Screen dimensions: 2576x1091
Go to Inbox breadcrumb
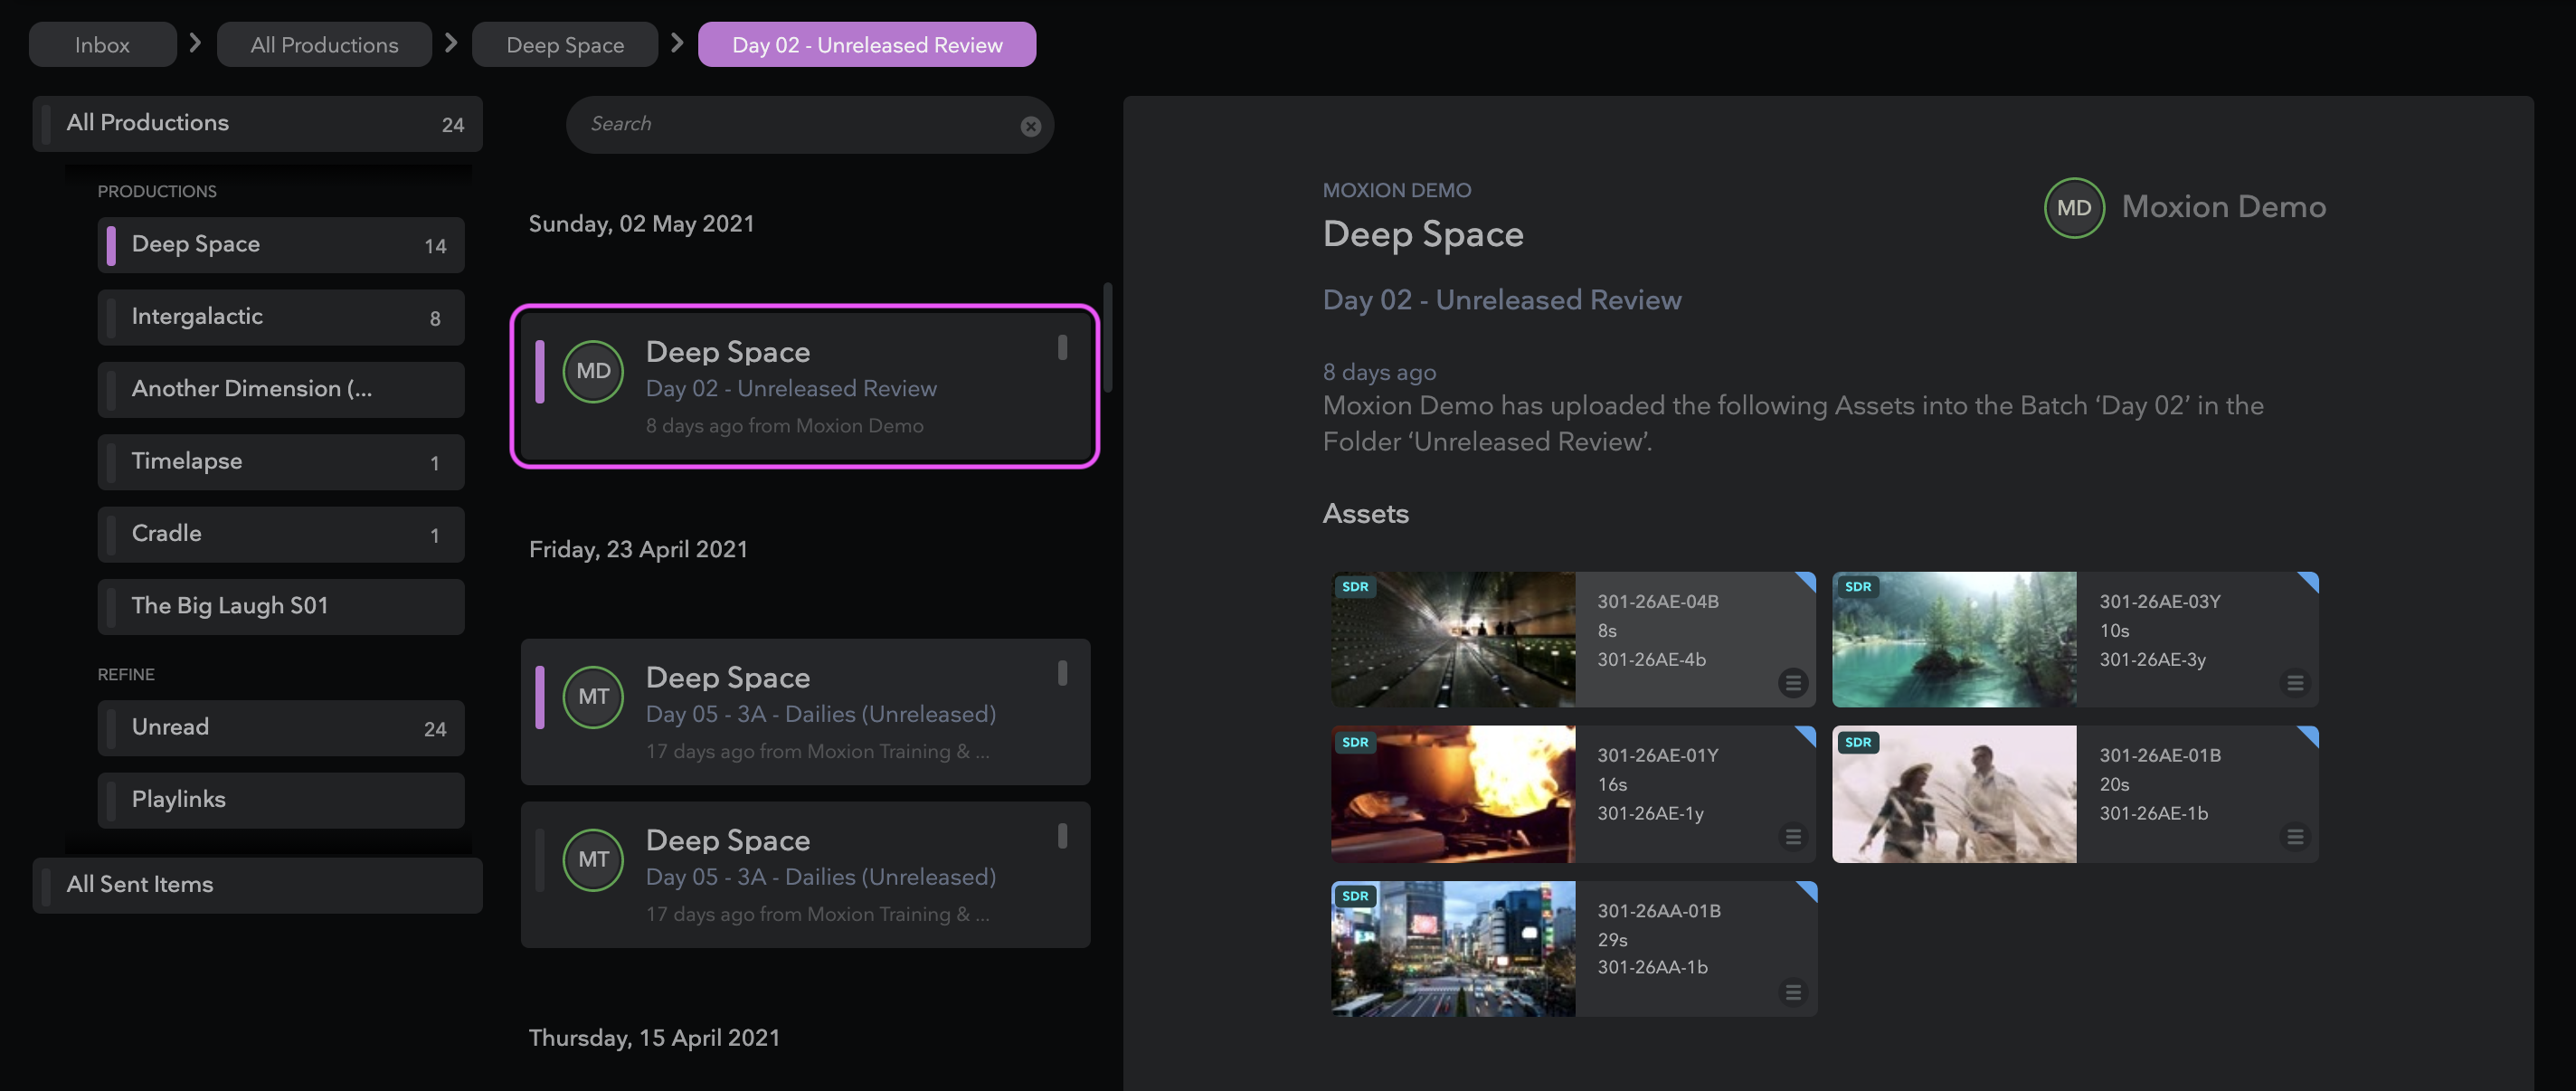[x=102, y=45]
